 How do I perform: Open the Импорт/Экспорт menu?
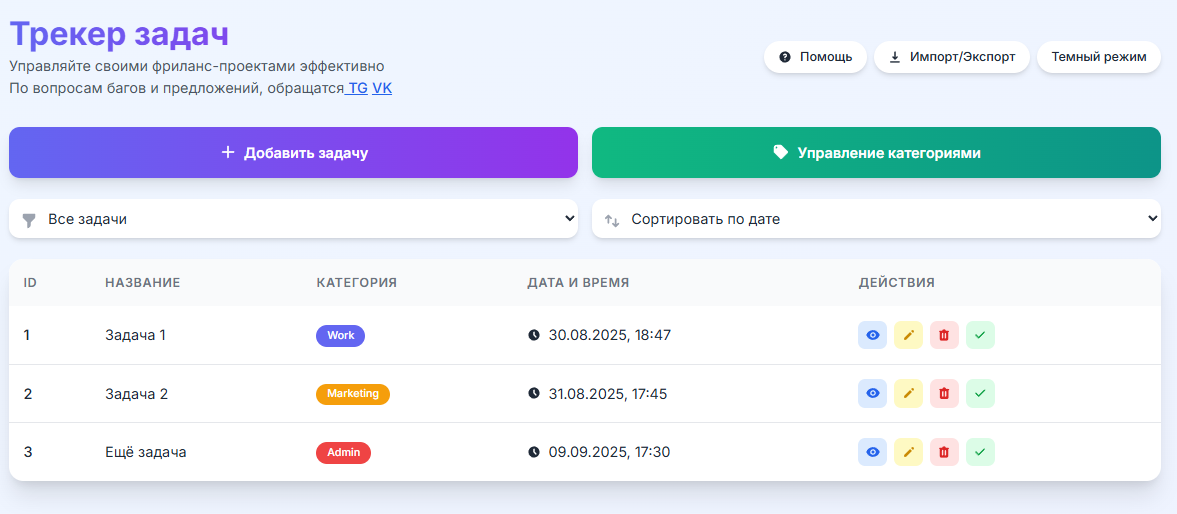pyautogui.click(x=952, y=57)
